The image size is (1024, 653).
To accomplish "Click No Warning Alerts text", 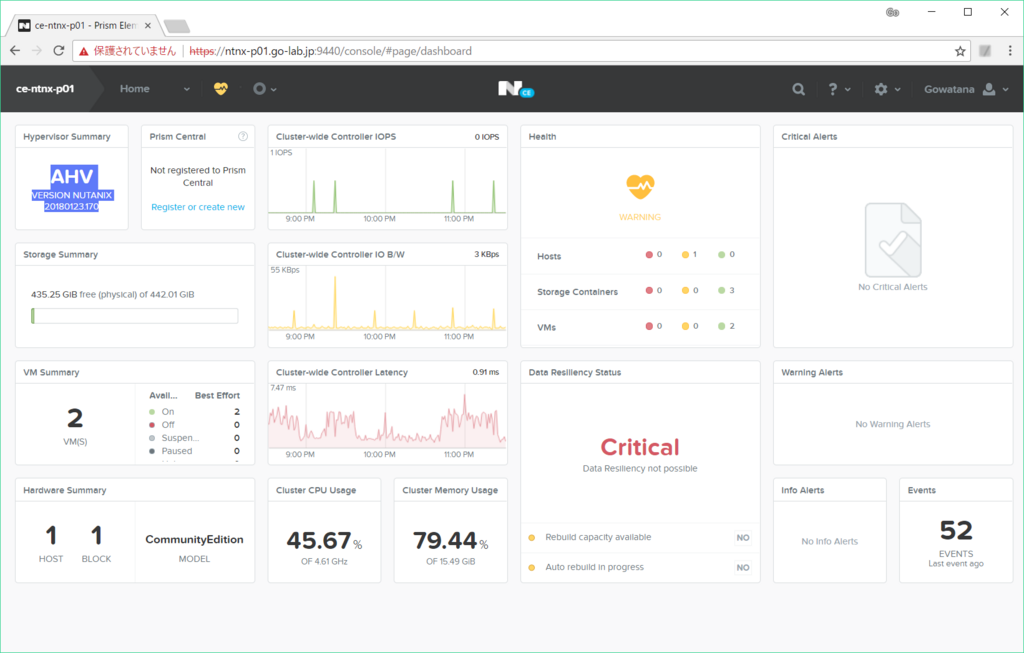I will [893, 424].
